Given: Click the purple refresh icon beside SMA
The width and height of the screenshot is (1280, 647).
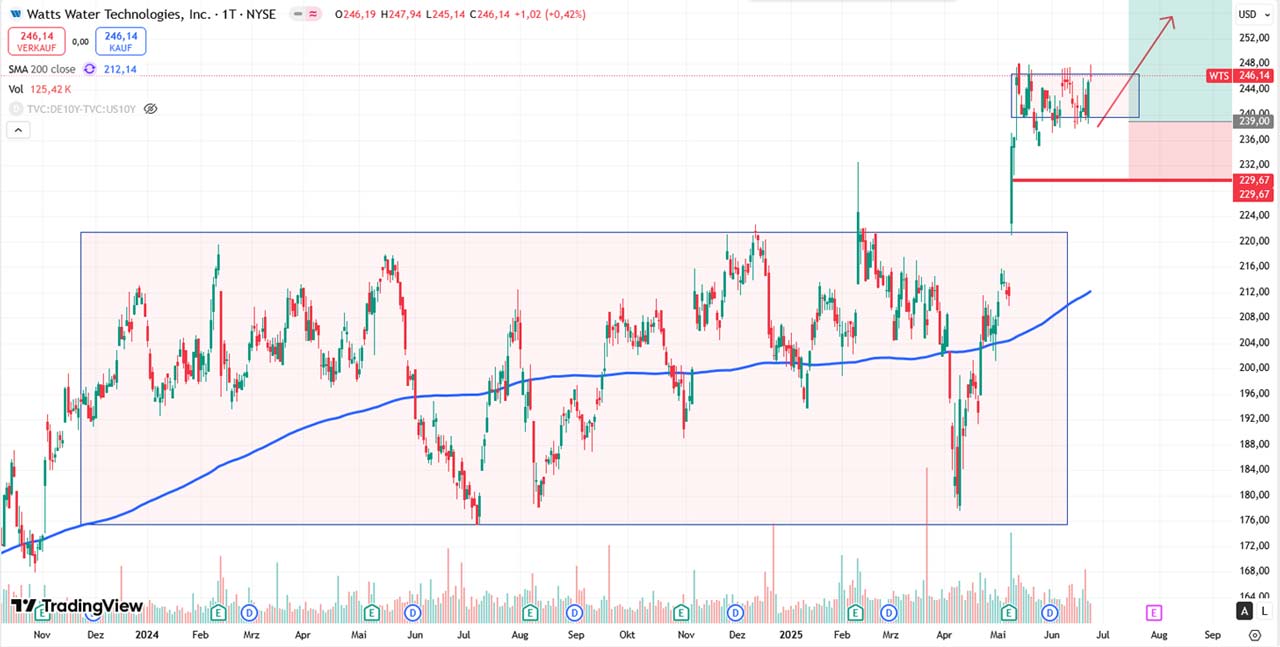Looking at the screenshot, I should [x=89, y=69].
